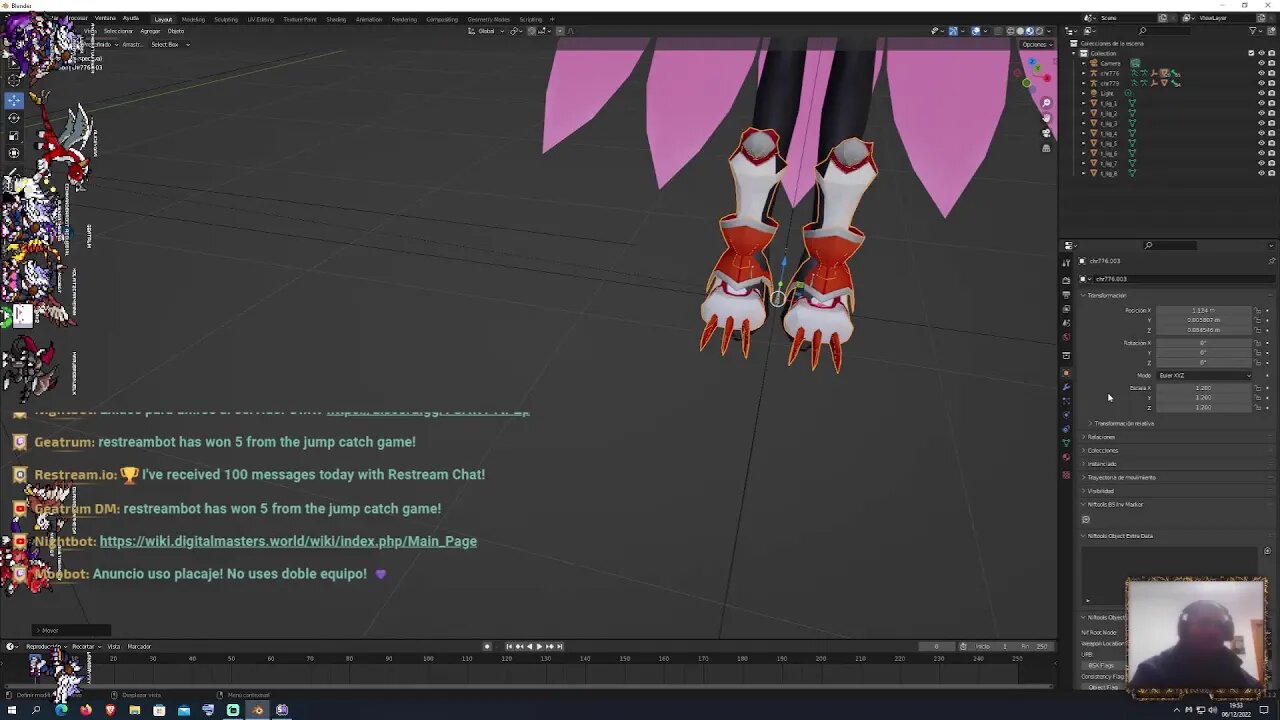
Task: Hide Light object via eye icon
Action: pyautogui.click(x=1260, y=93)
